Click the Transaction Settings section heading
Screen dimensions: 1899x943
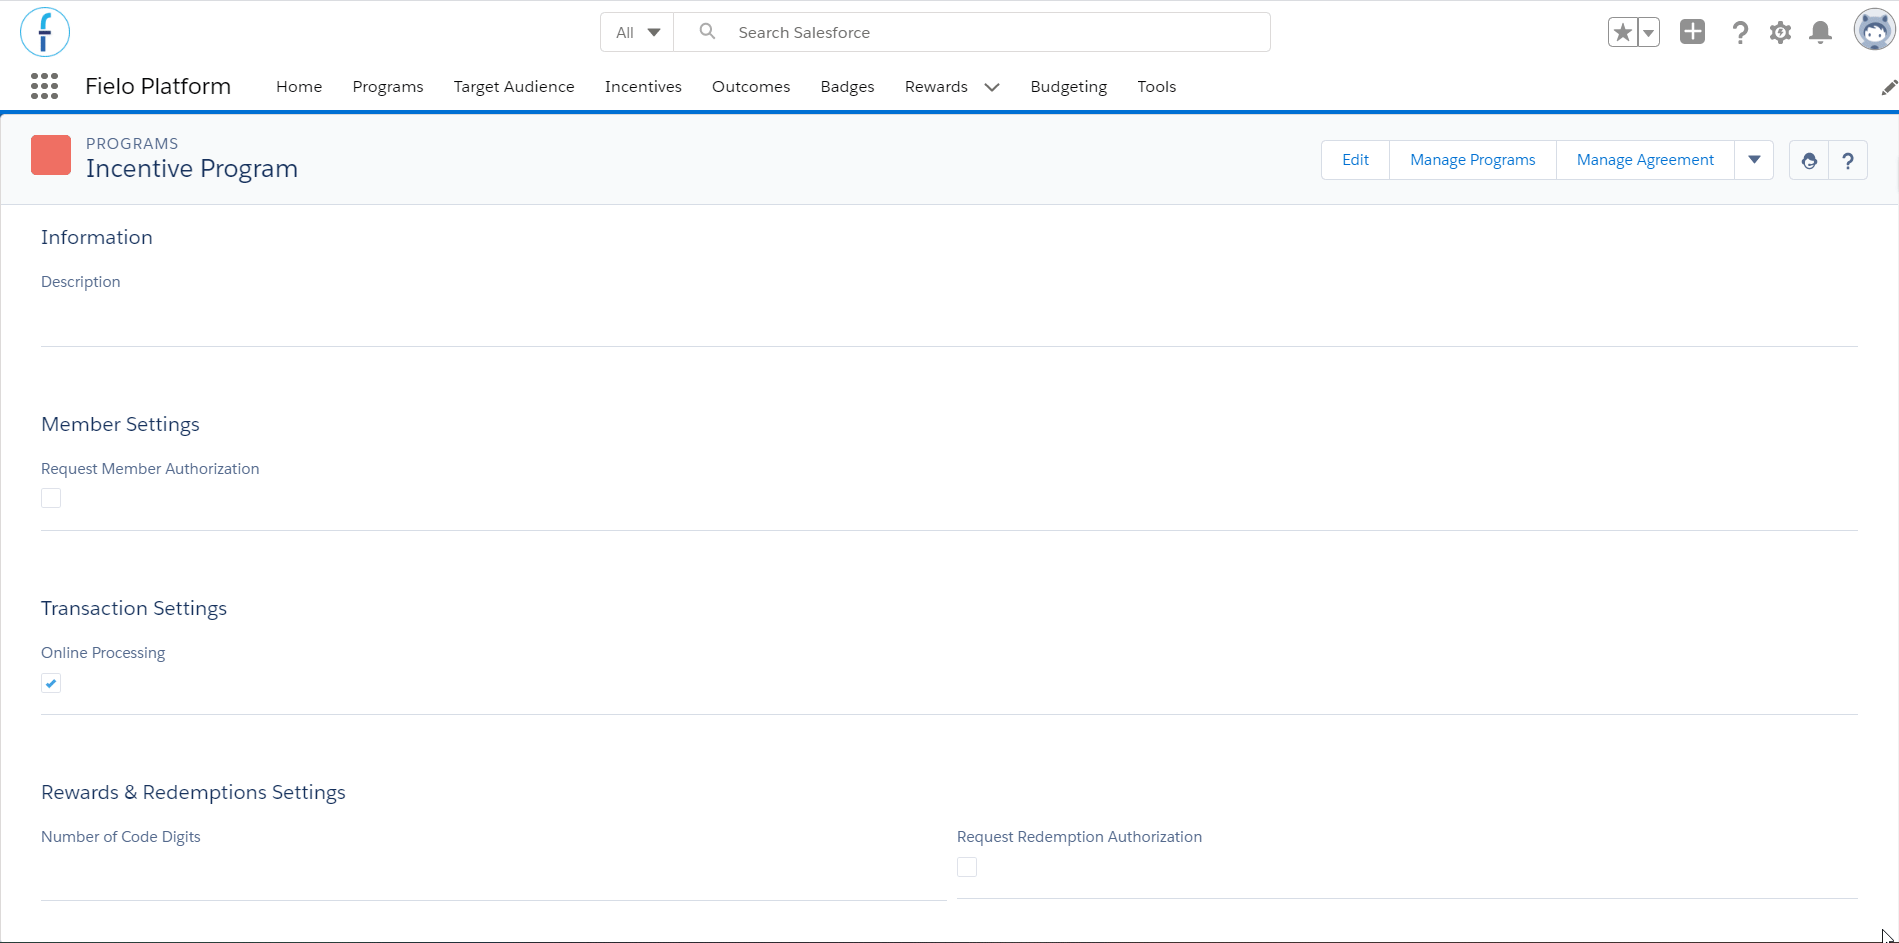[x=134, y=608]
